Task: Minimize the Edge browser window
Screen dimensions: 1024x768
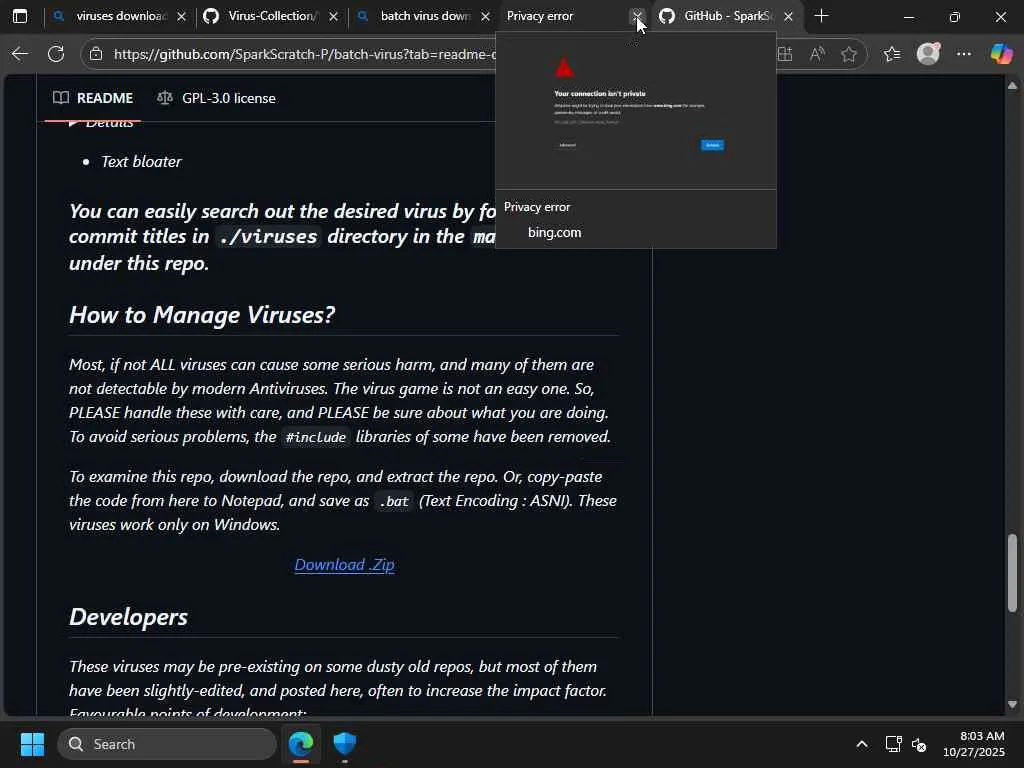Action: tap(908, 16)
